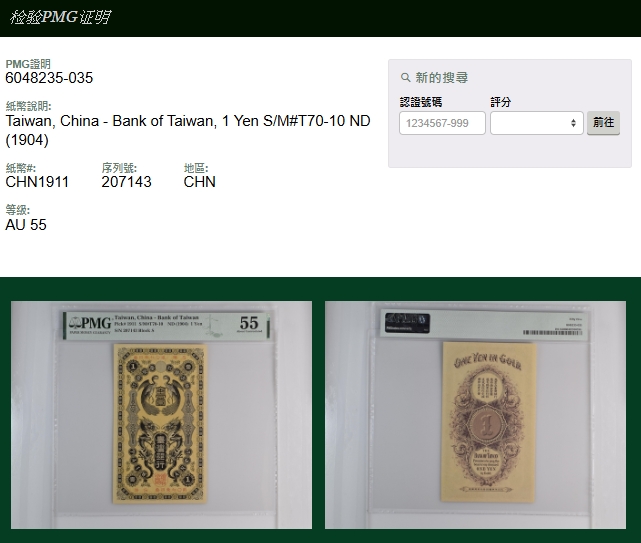Click the black hologram sticker on back holder
Image resolution: width=641 pixels, height=543 pixels.
click(x=407, y=323)
